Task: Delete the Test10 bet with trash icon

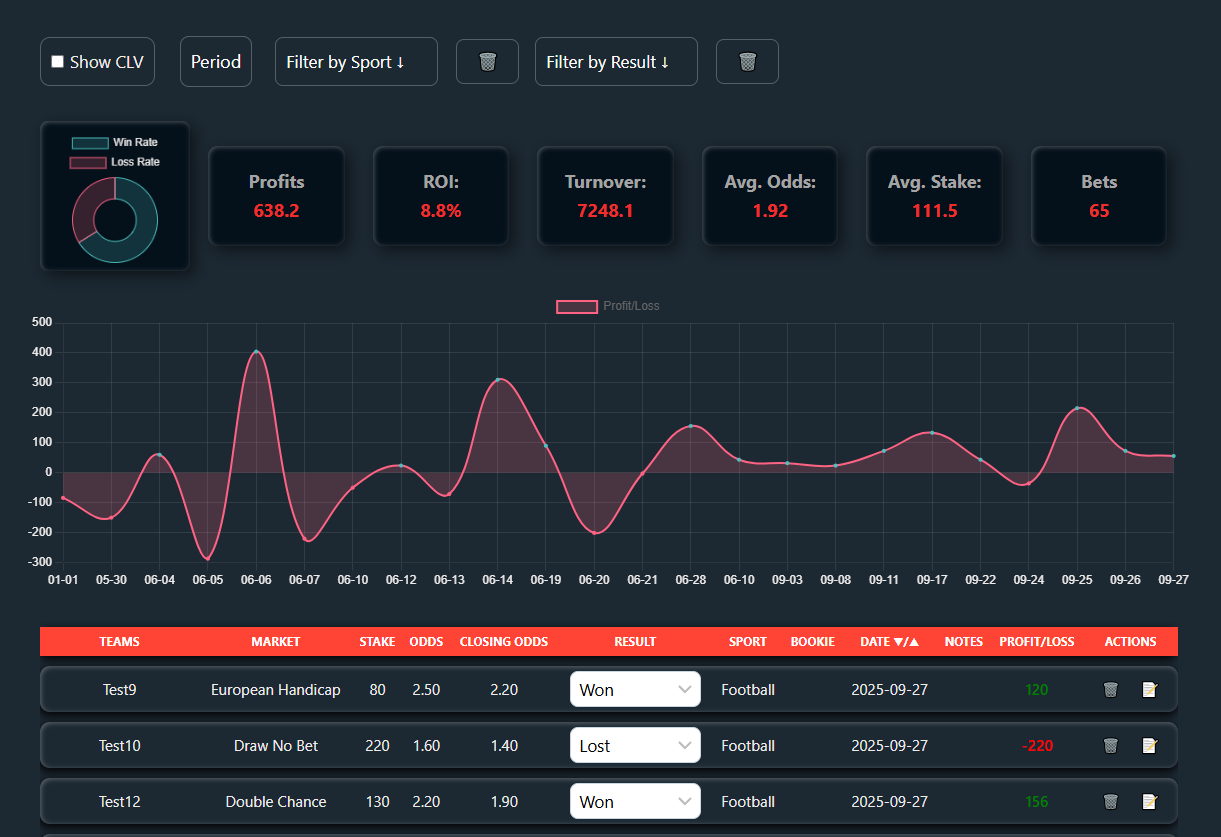Action: point(1110,746)
